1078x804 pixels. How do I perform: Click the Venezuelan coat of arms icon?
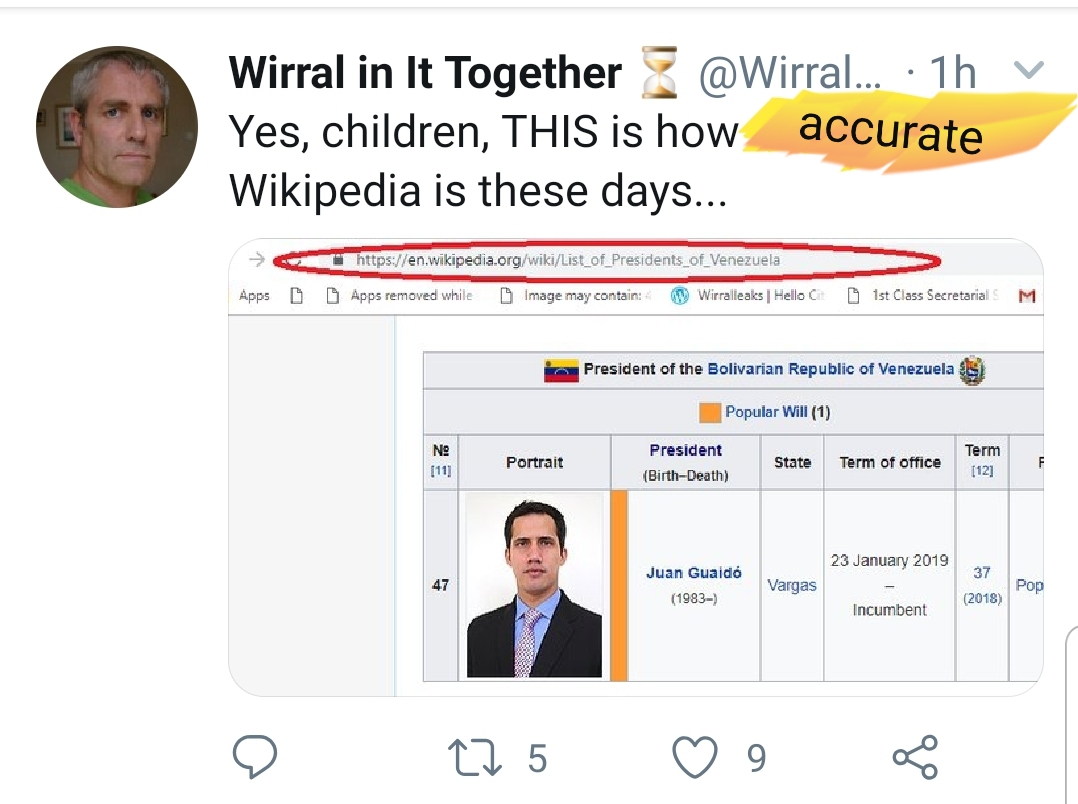pyautogui.click(x=971, y=370)
